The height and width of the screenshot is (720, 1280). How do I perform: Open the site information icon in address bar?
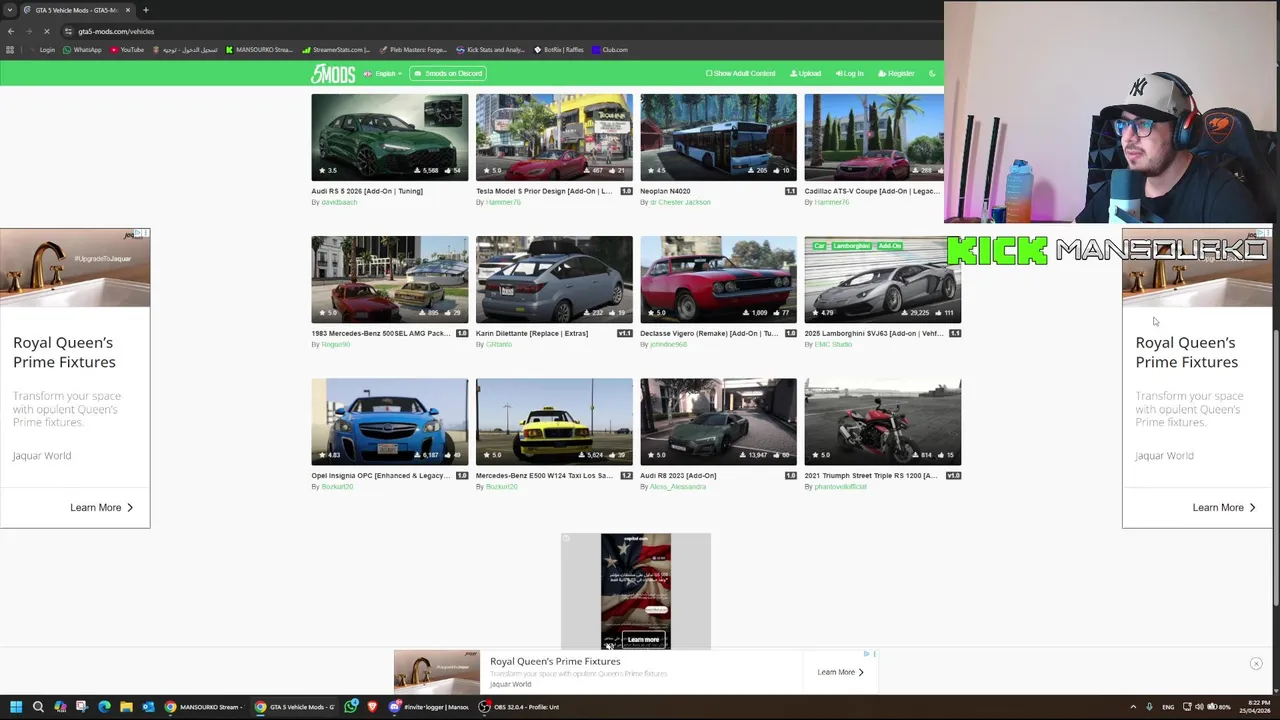[68, 31]
